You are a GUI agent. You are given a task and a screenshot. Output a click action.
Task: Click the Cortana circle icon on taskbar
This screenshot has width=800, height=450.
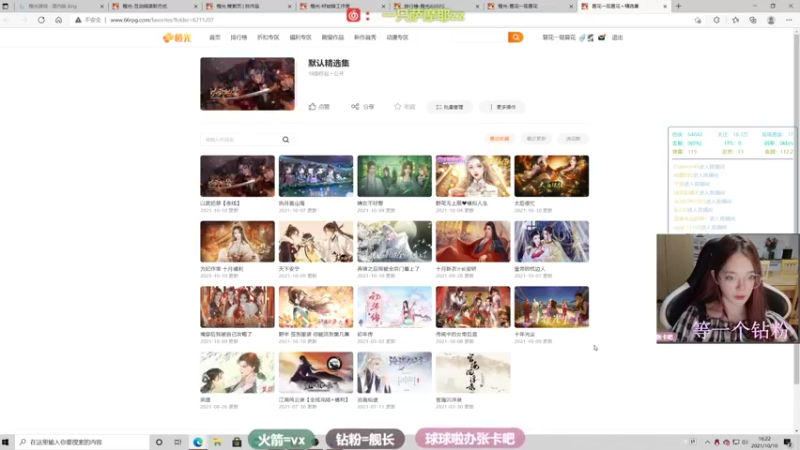coord(159,442)
